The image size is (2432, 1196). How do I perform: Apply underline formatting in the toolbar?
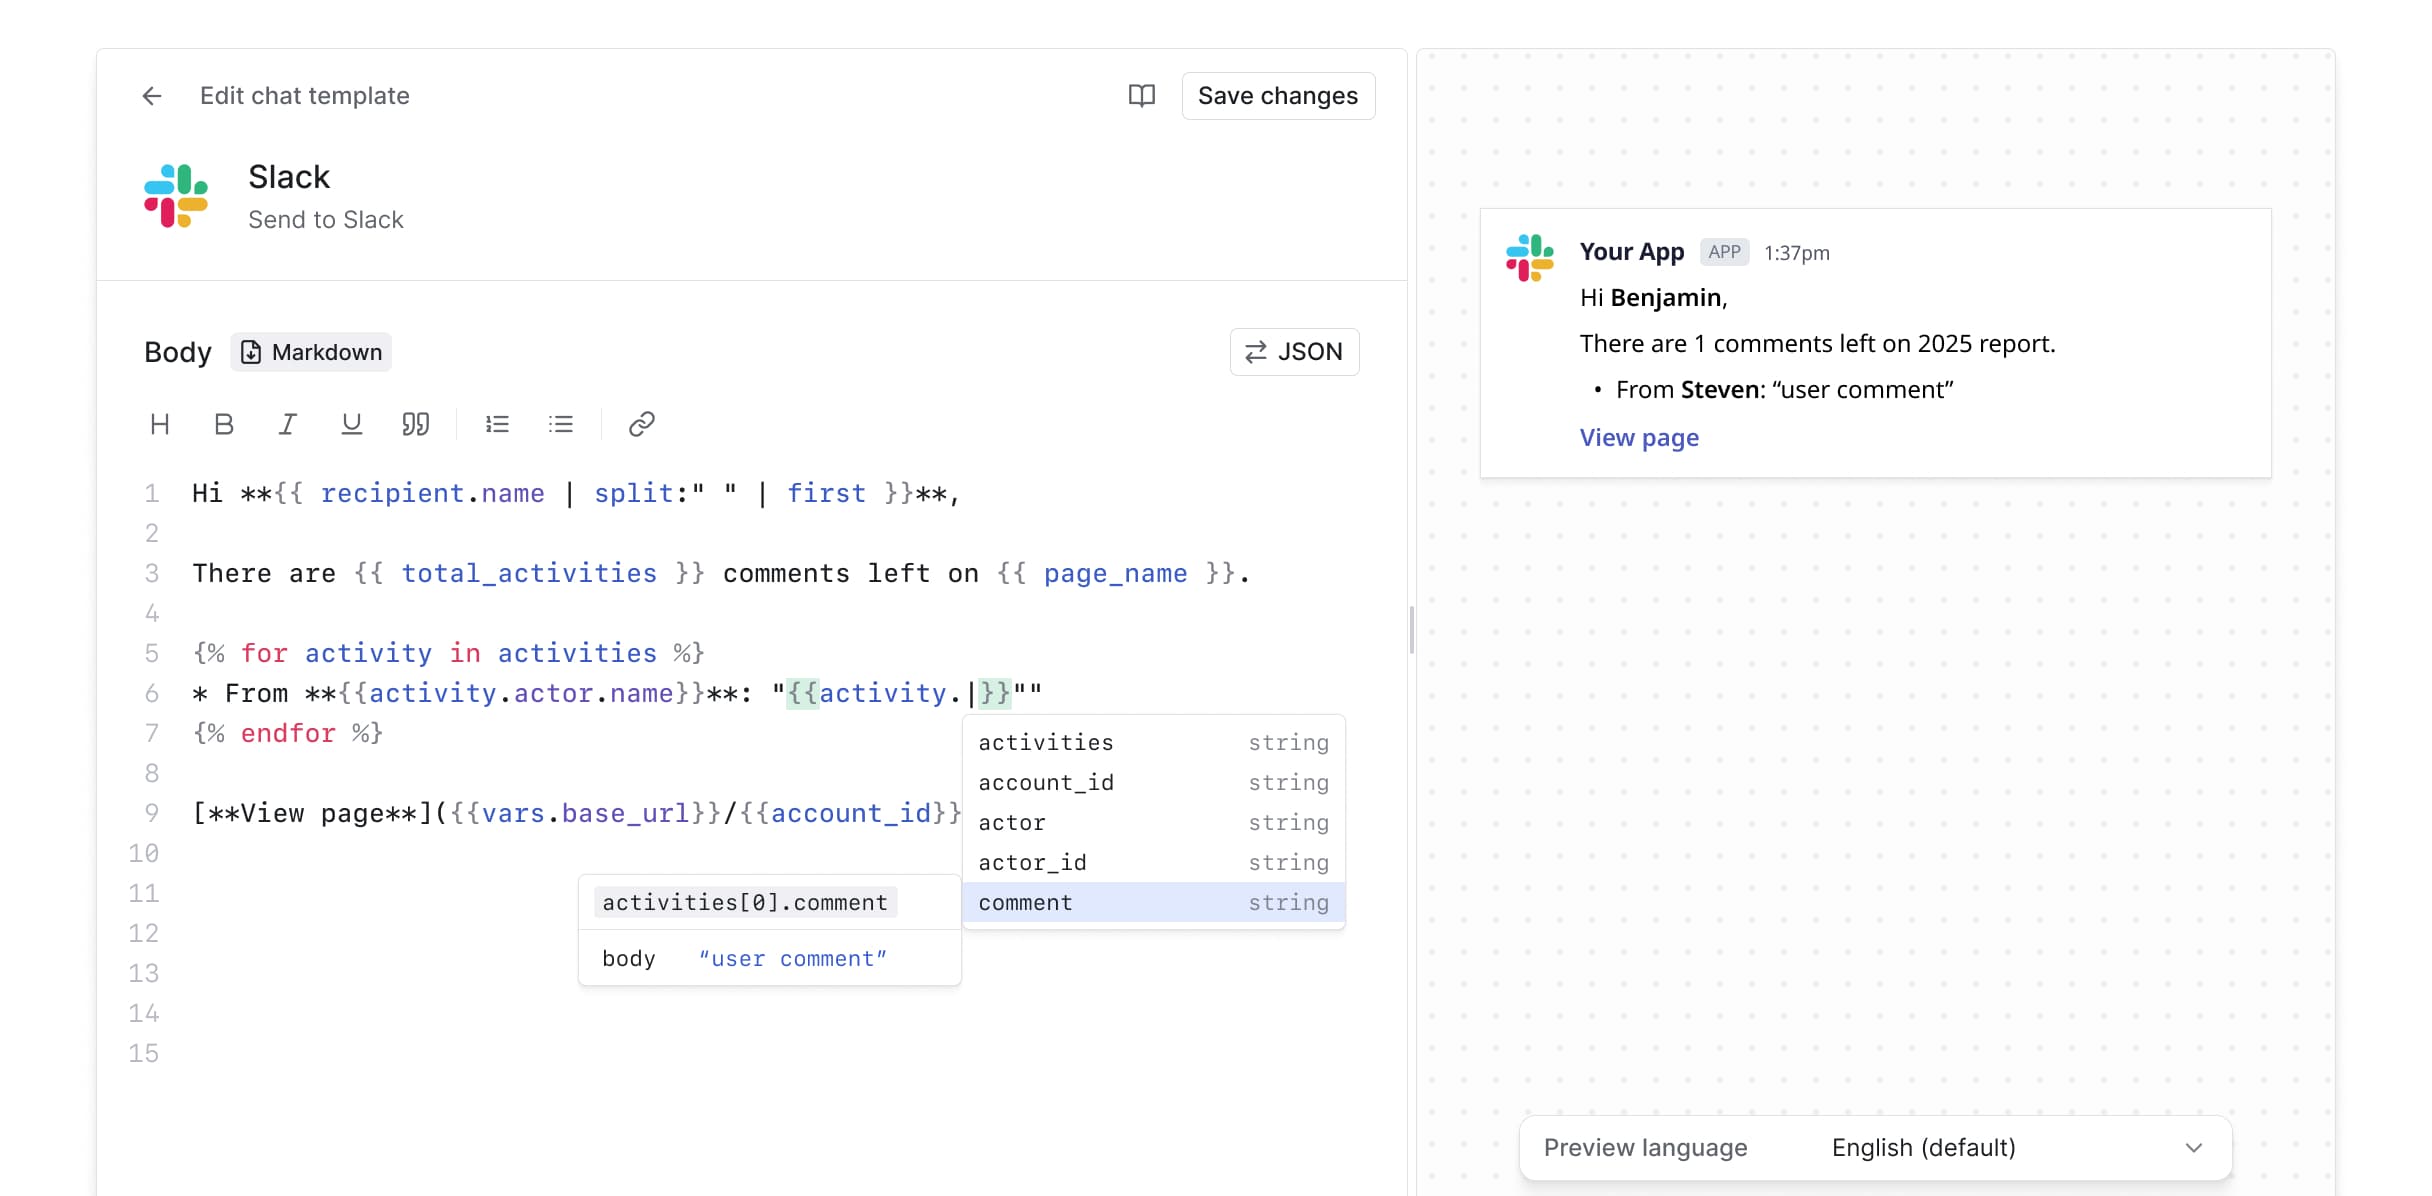click(x=351, y=424)
